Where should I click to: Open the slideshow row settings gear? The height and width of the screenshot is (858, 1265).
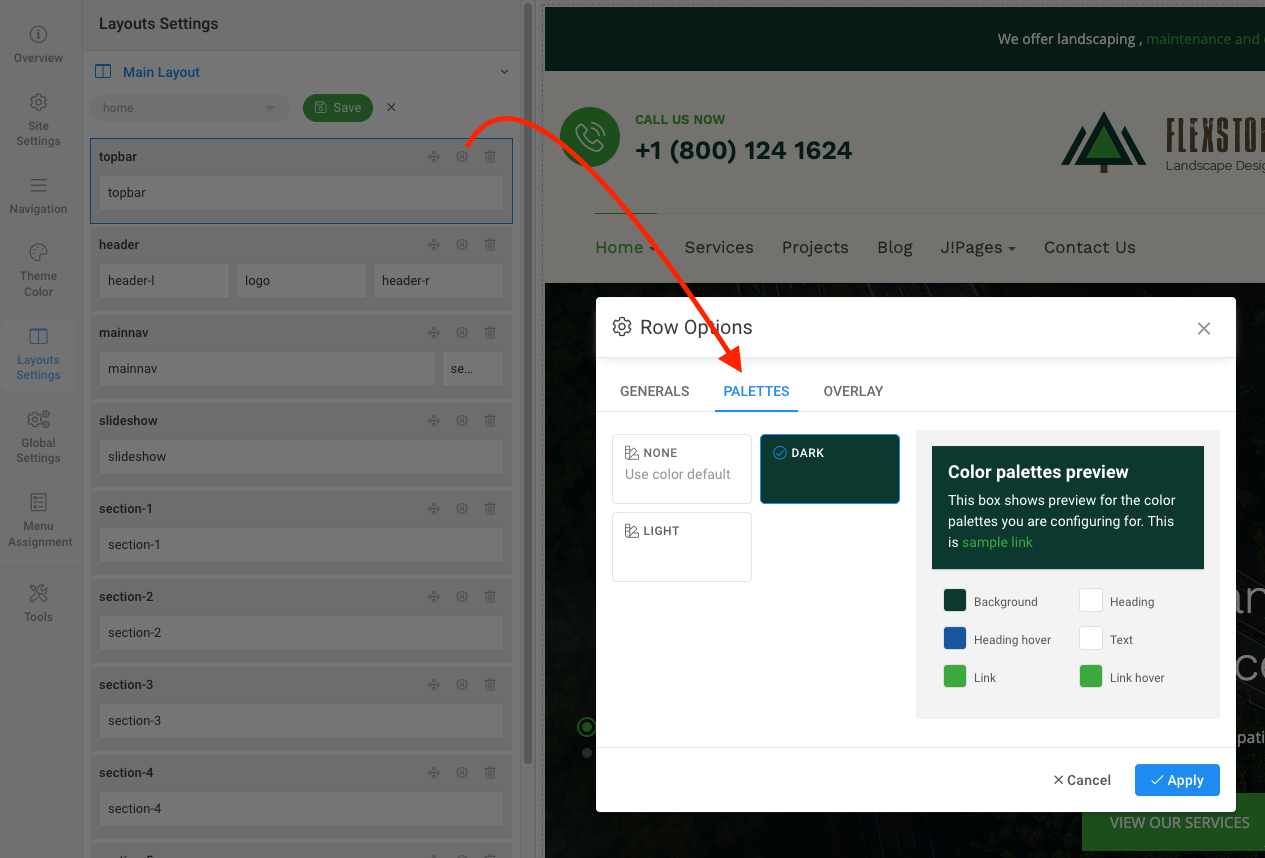coord(462,421)
